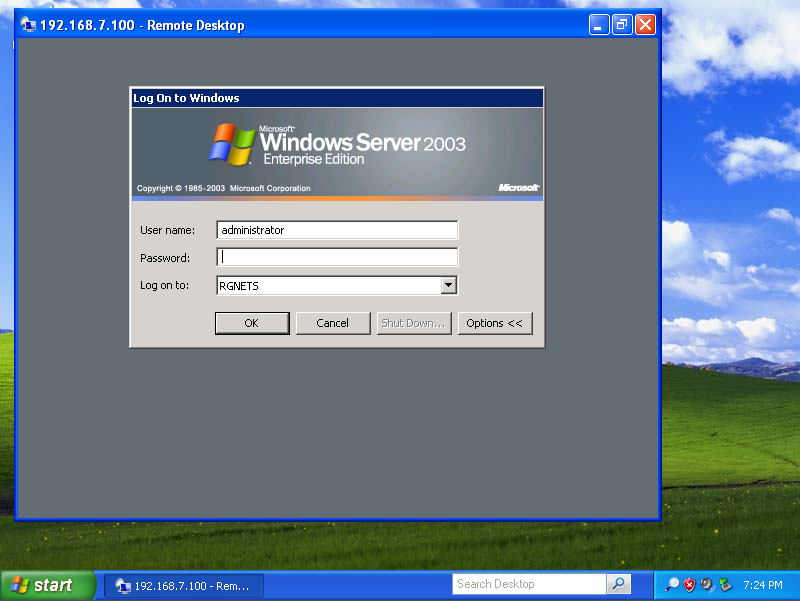This screenshot has width=800, height=601.
Task: Restore down the Remote Desktop window
Action: coord(622,24)
